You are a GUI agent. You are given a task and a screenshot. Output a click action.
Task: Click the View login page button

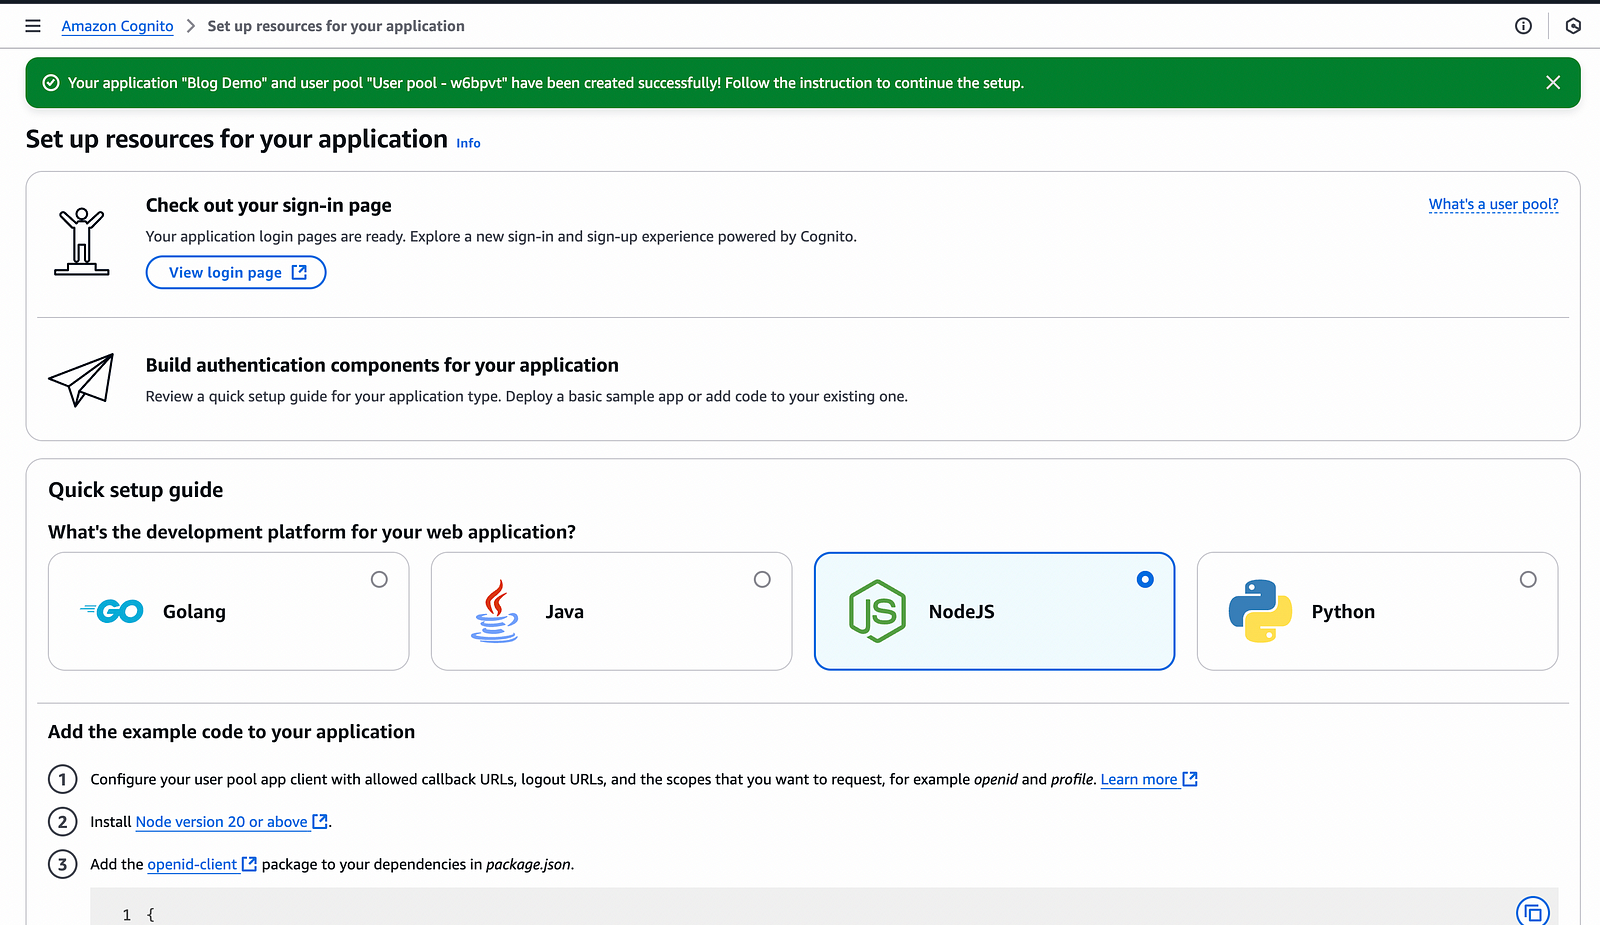point(236,272)
